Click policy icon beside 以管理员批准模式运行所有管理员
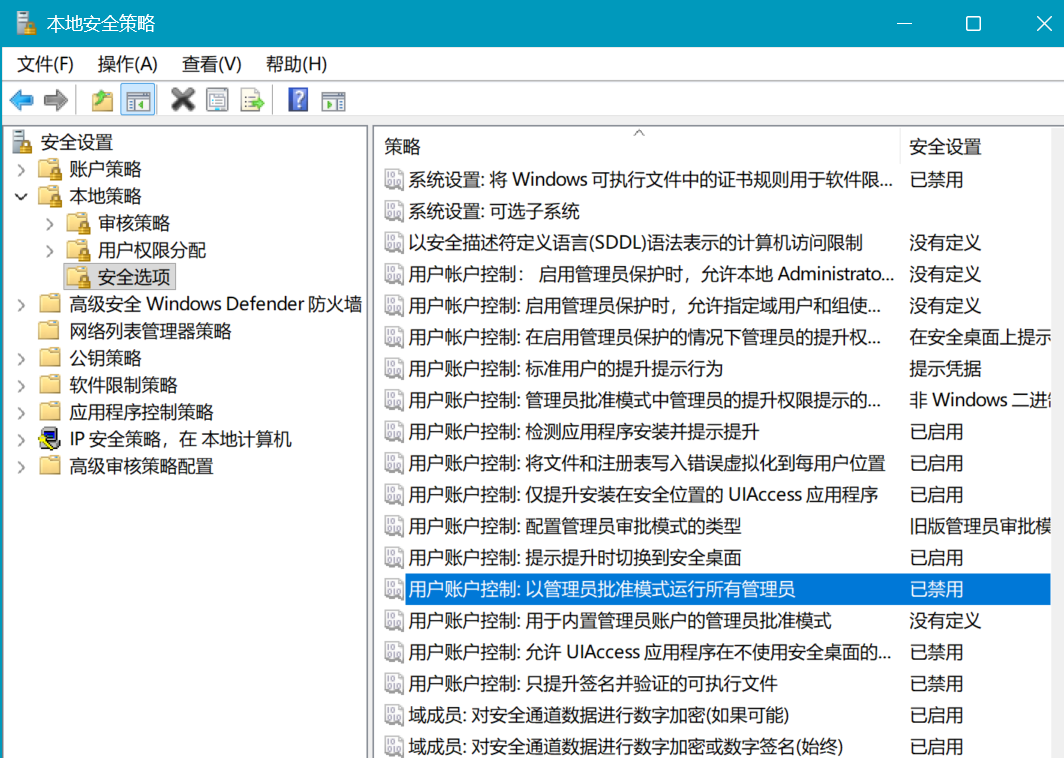The width and height of the screenshot is (1064, 758). 394,589
